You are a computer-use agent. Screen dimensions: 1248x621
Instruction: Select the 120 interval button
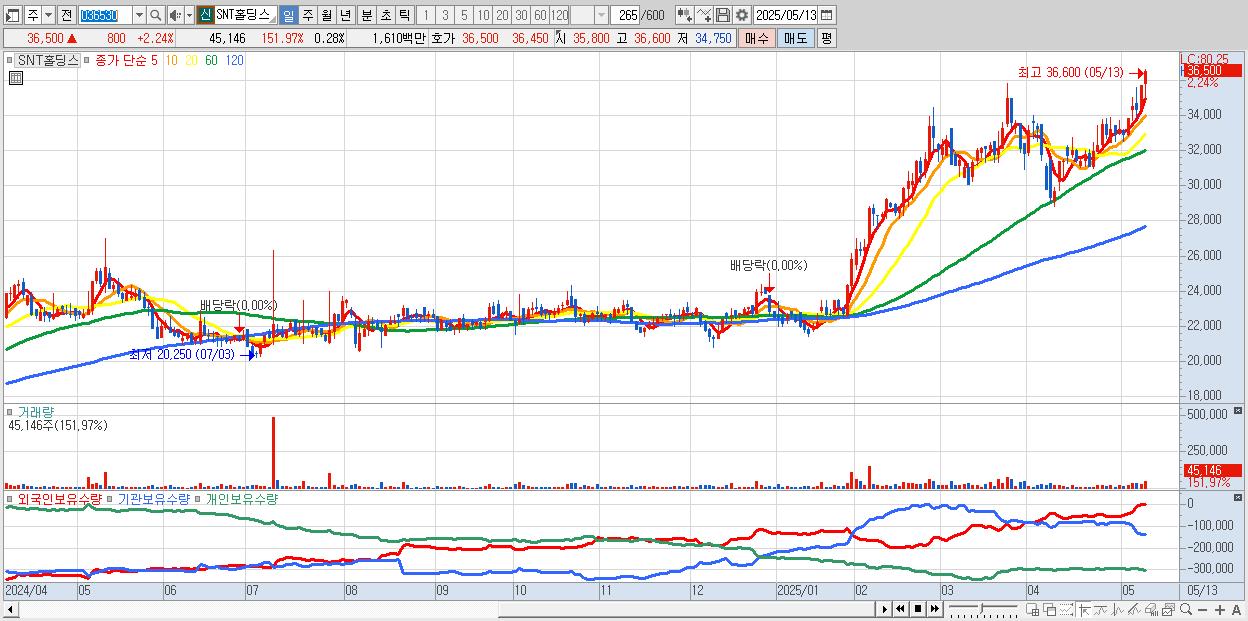click(560, 15)
